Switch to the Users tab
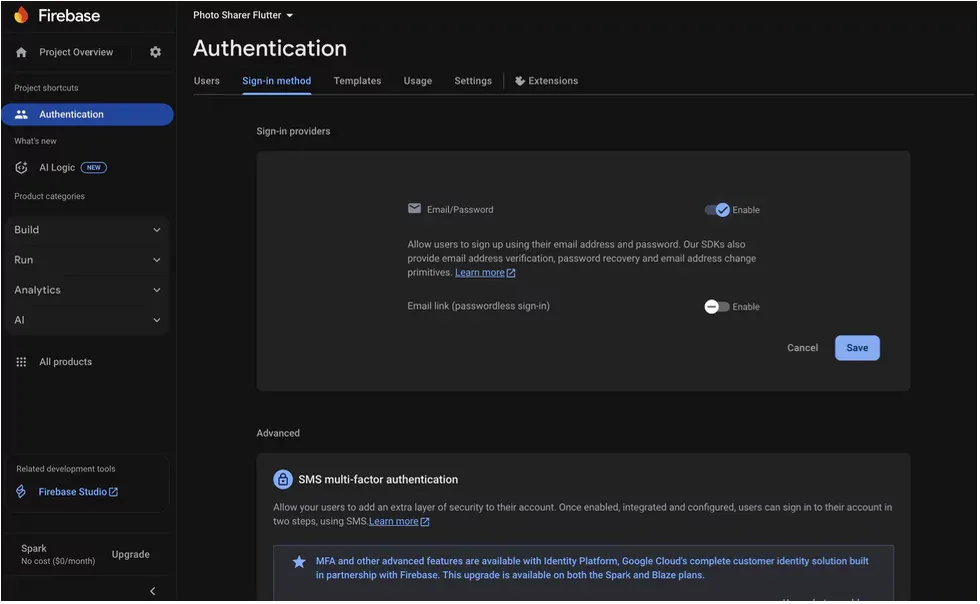Screen dimensions: 980x604 (x=207, y=81)
